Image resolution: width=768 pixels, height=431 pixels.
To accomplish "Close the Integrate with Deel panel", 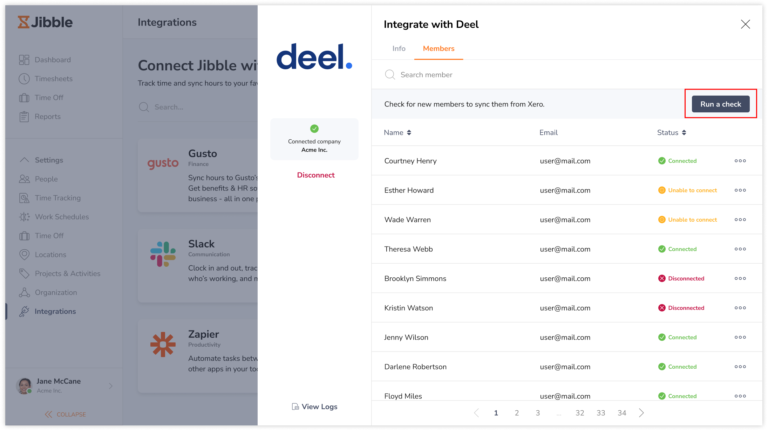I will pyautogui.click(x=745, y=24).
